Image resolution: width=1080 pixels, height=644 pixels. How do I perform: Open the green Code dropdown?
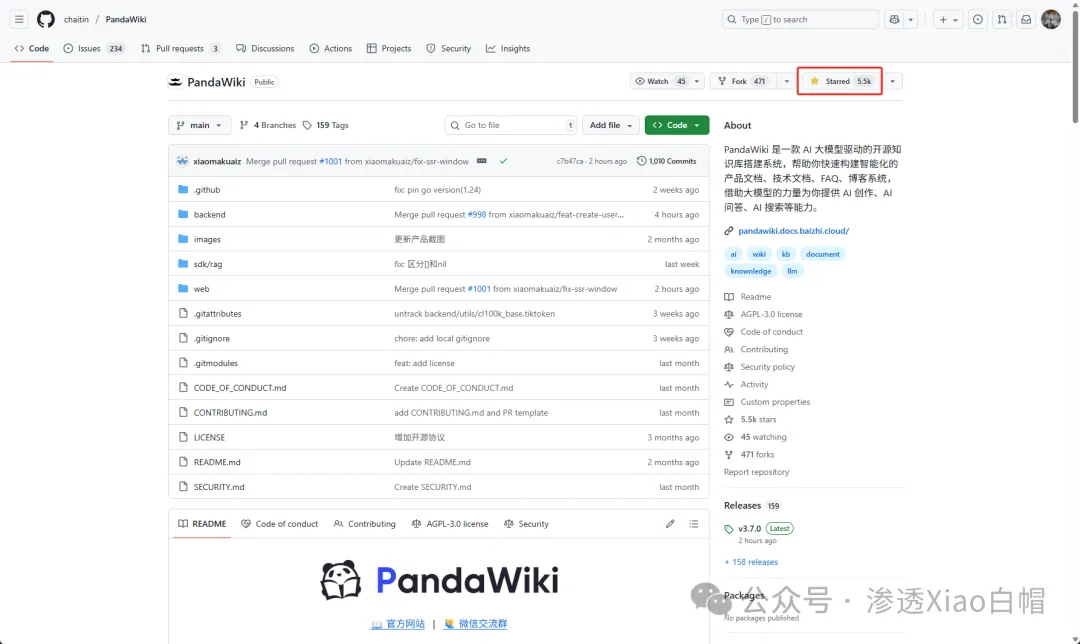tap(677, 125)
